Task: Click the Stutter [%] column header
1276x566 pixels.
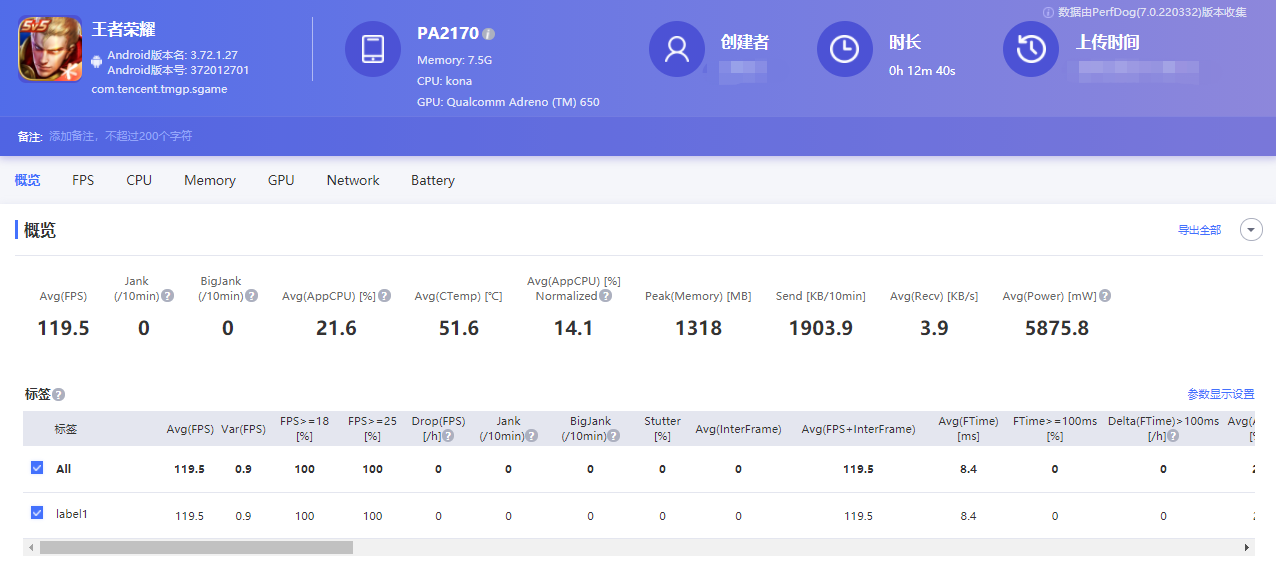Action: [x=662, y=428]
